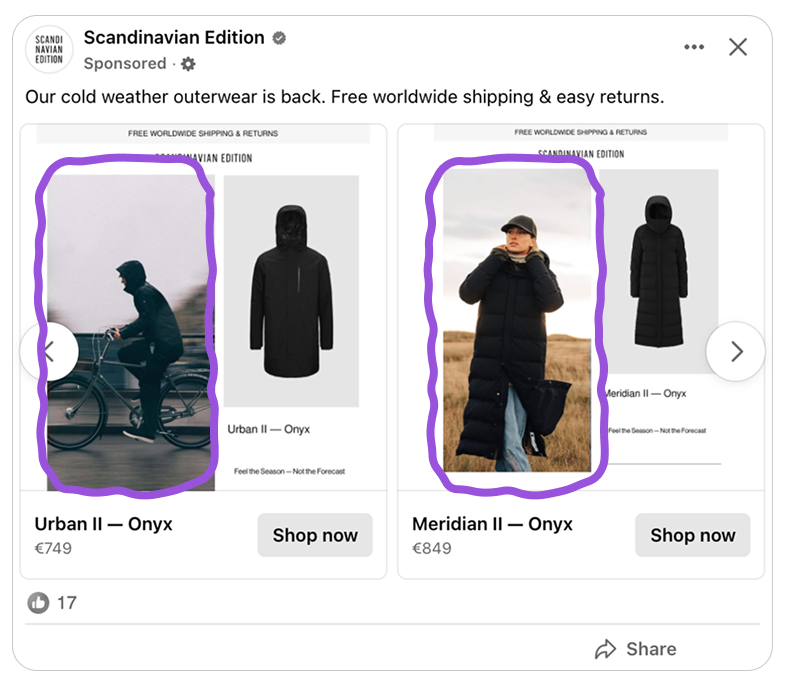Click the Share arrow icon

click(605, 650)
